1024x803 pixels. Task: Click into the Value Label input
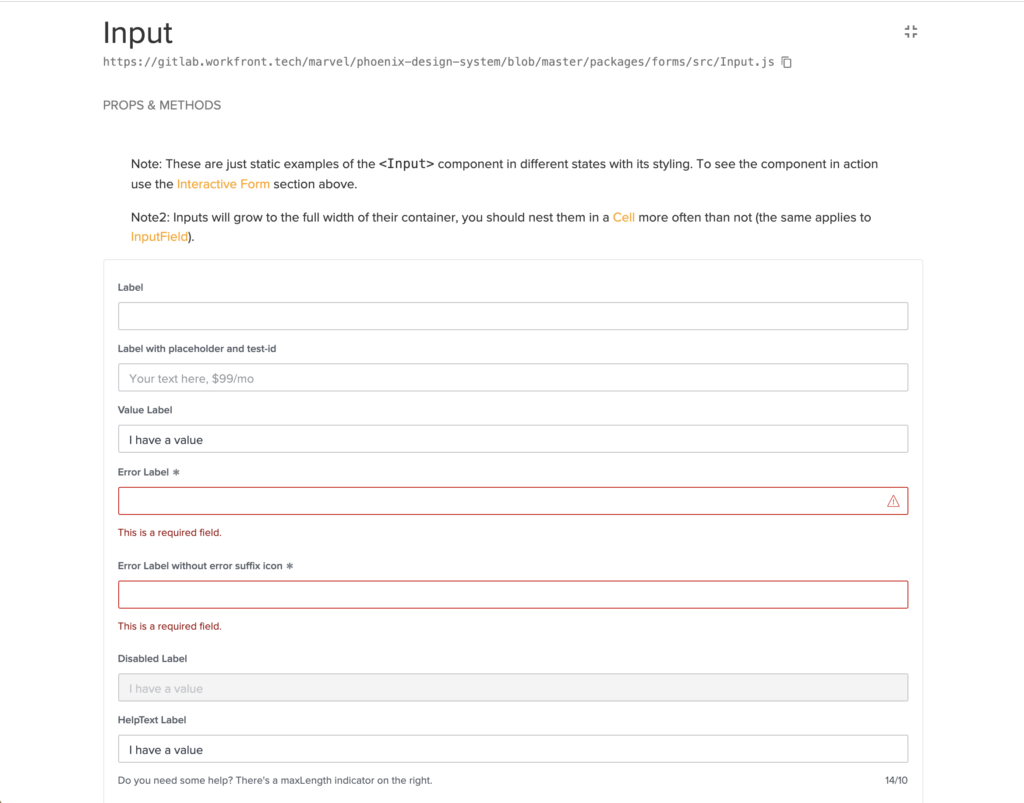pos(512,439)
